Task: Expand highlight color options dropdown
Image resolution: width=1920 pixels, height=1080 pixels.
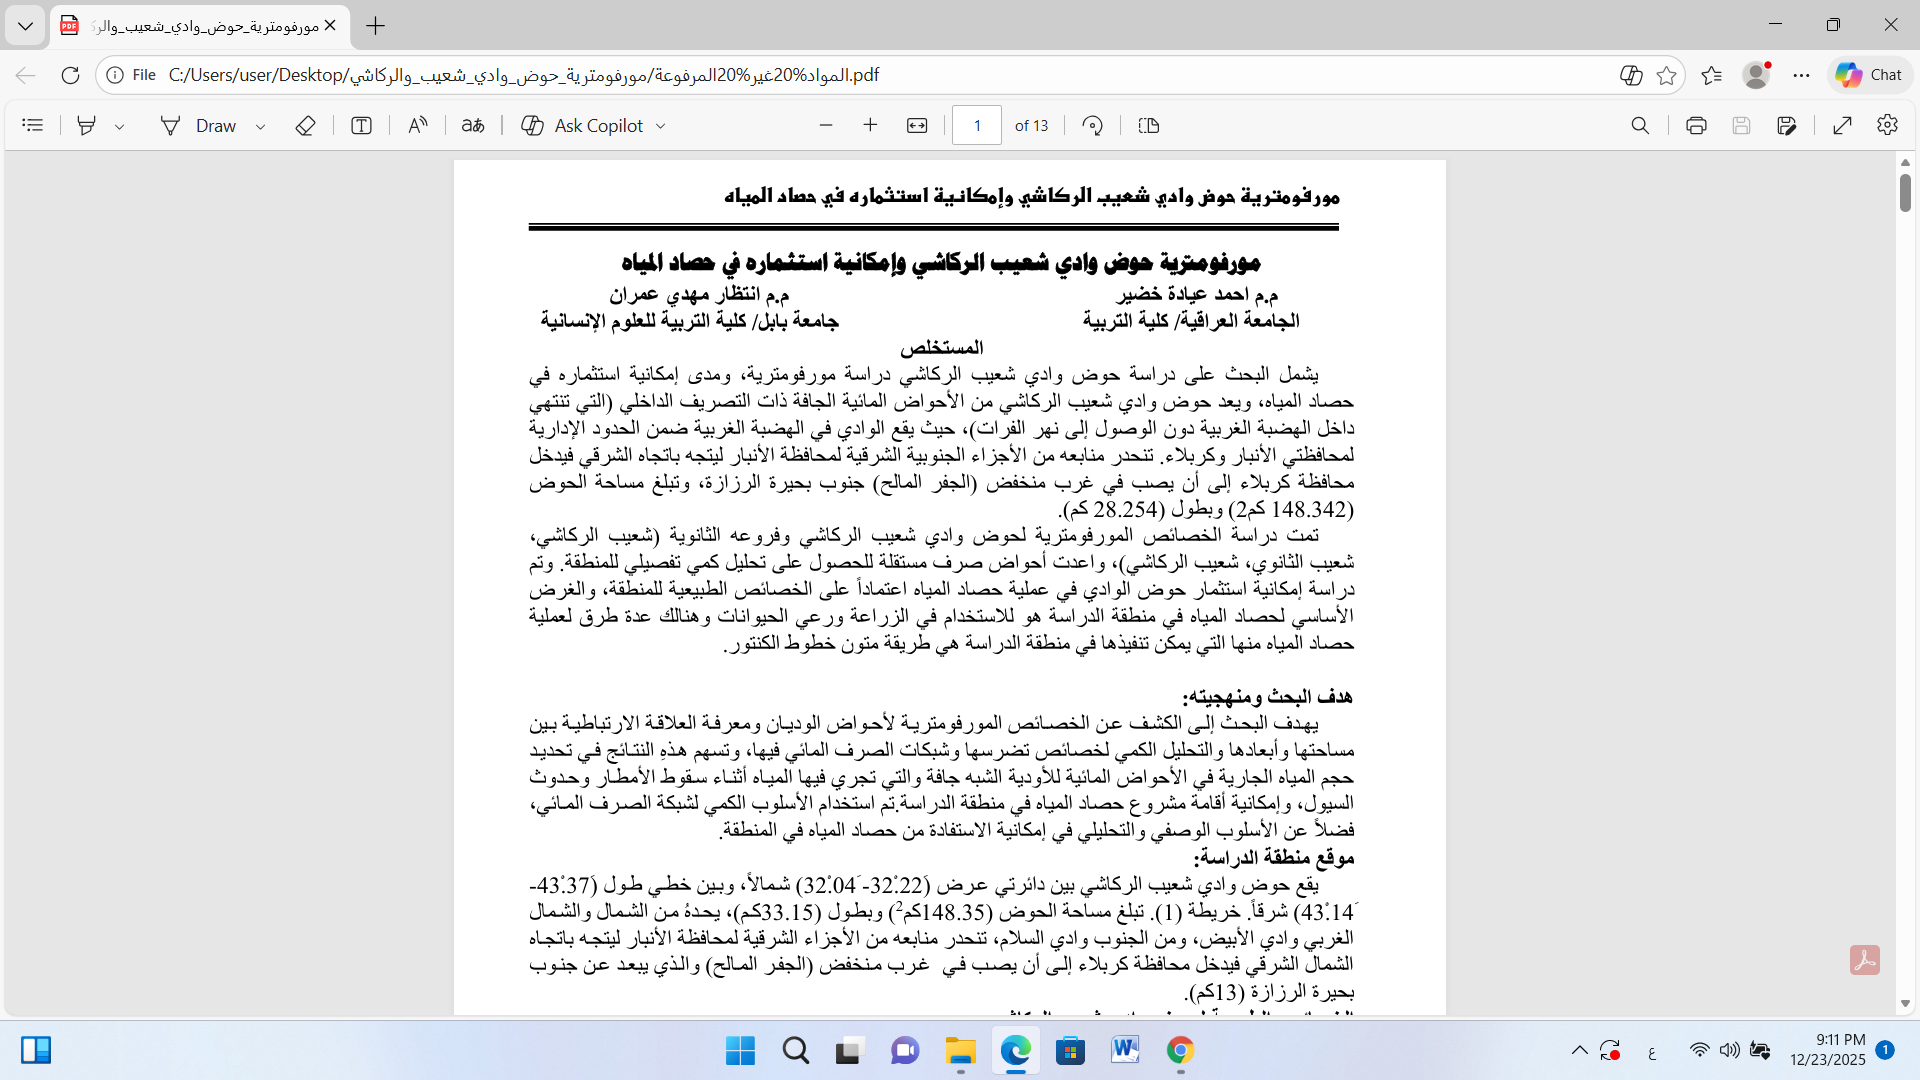Action: pyautogui.click(x=119, y=126)
